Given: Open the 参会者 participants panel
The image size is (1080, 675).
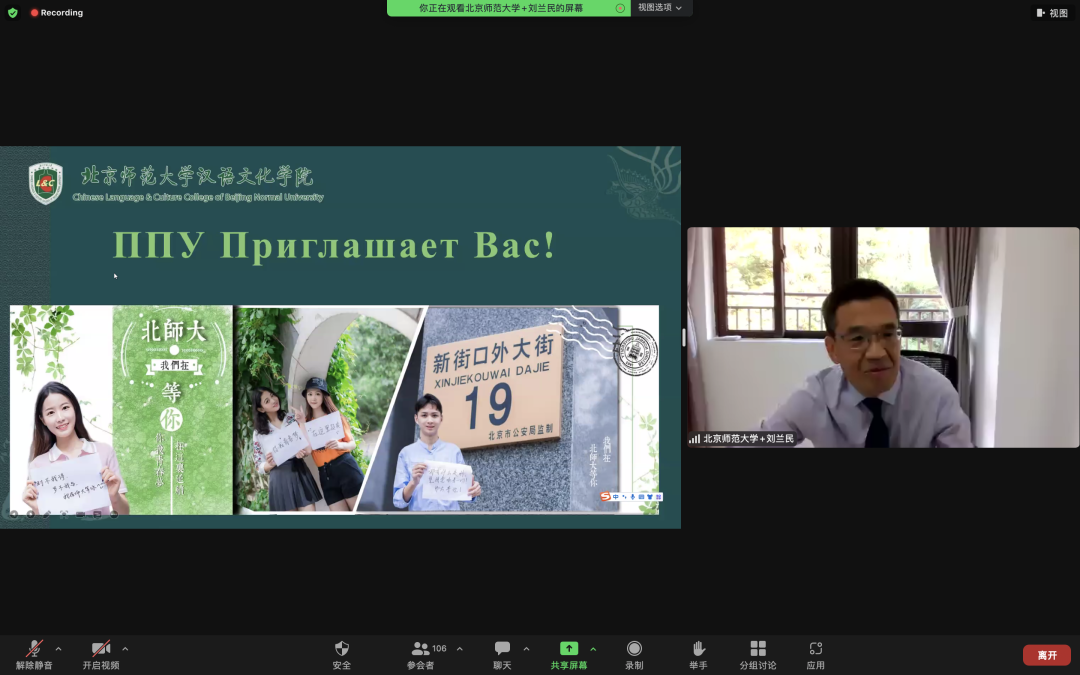Looking at the screenshot, I should [x=419, y=655].
